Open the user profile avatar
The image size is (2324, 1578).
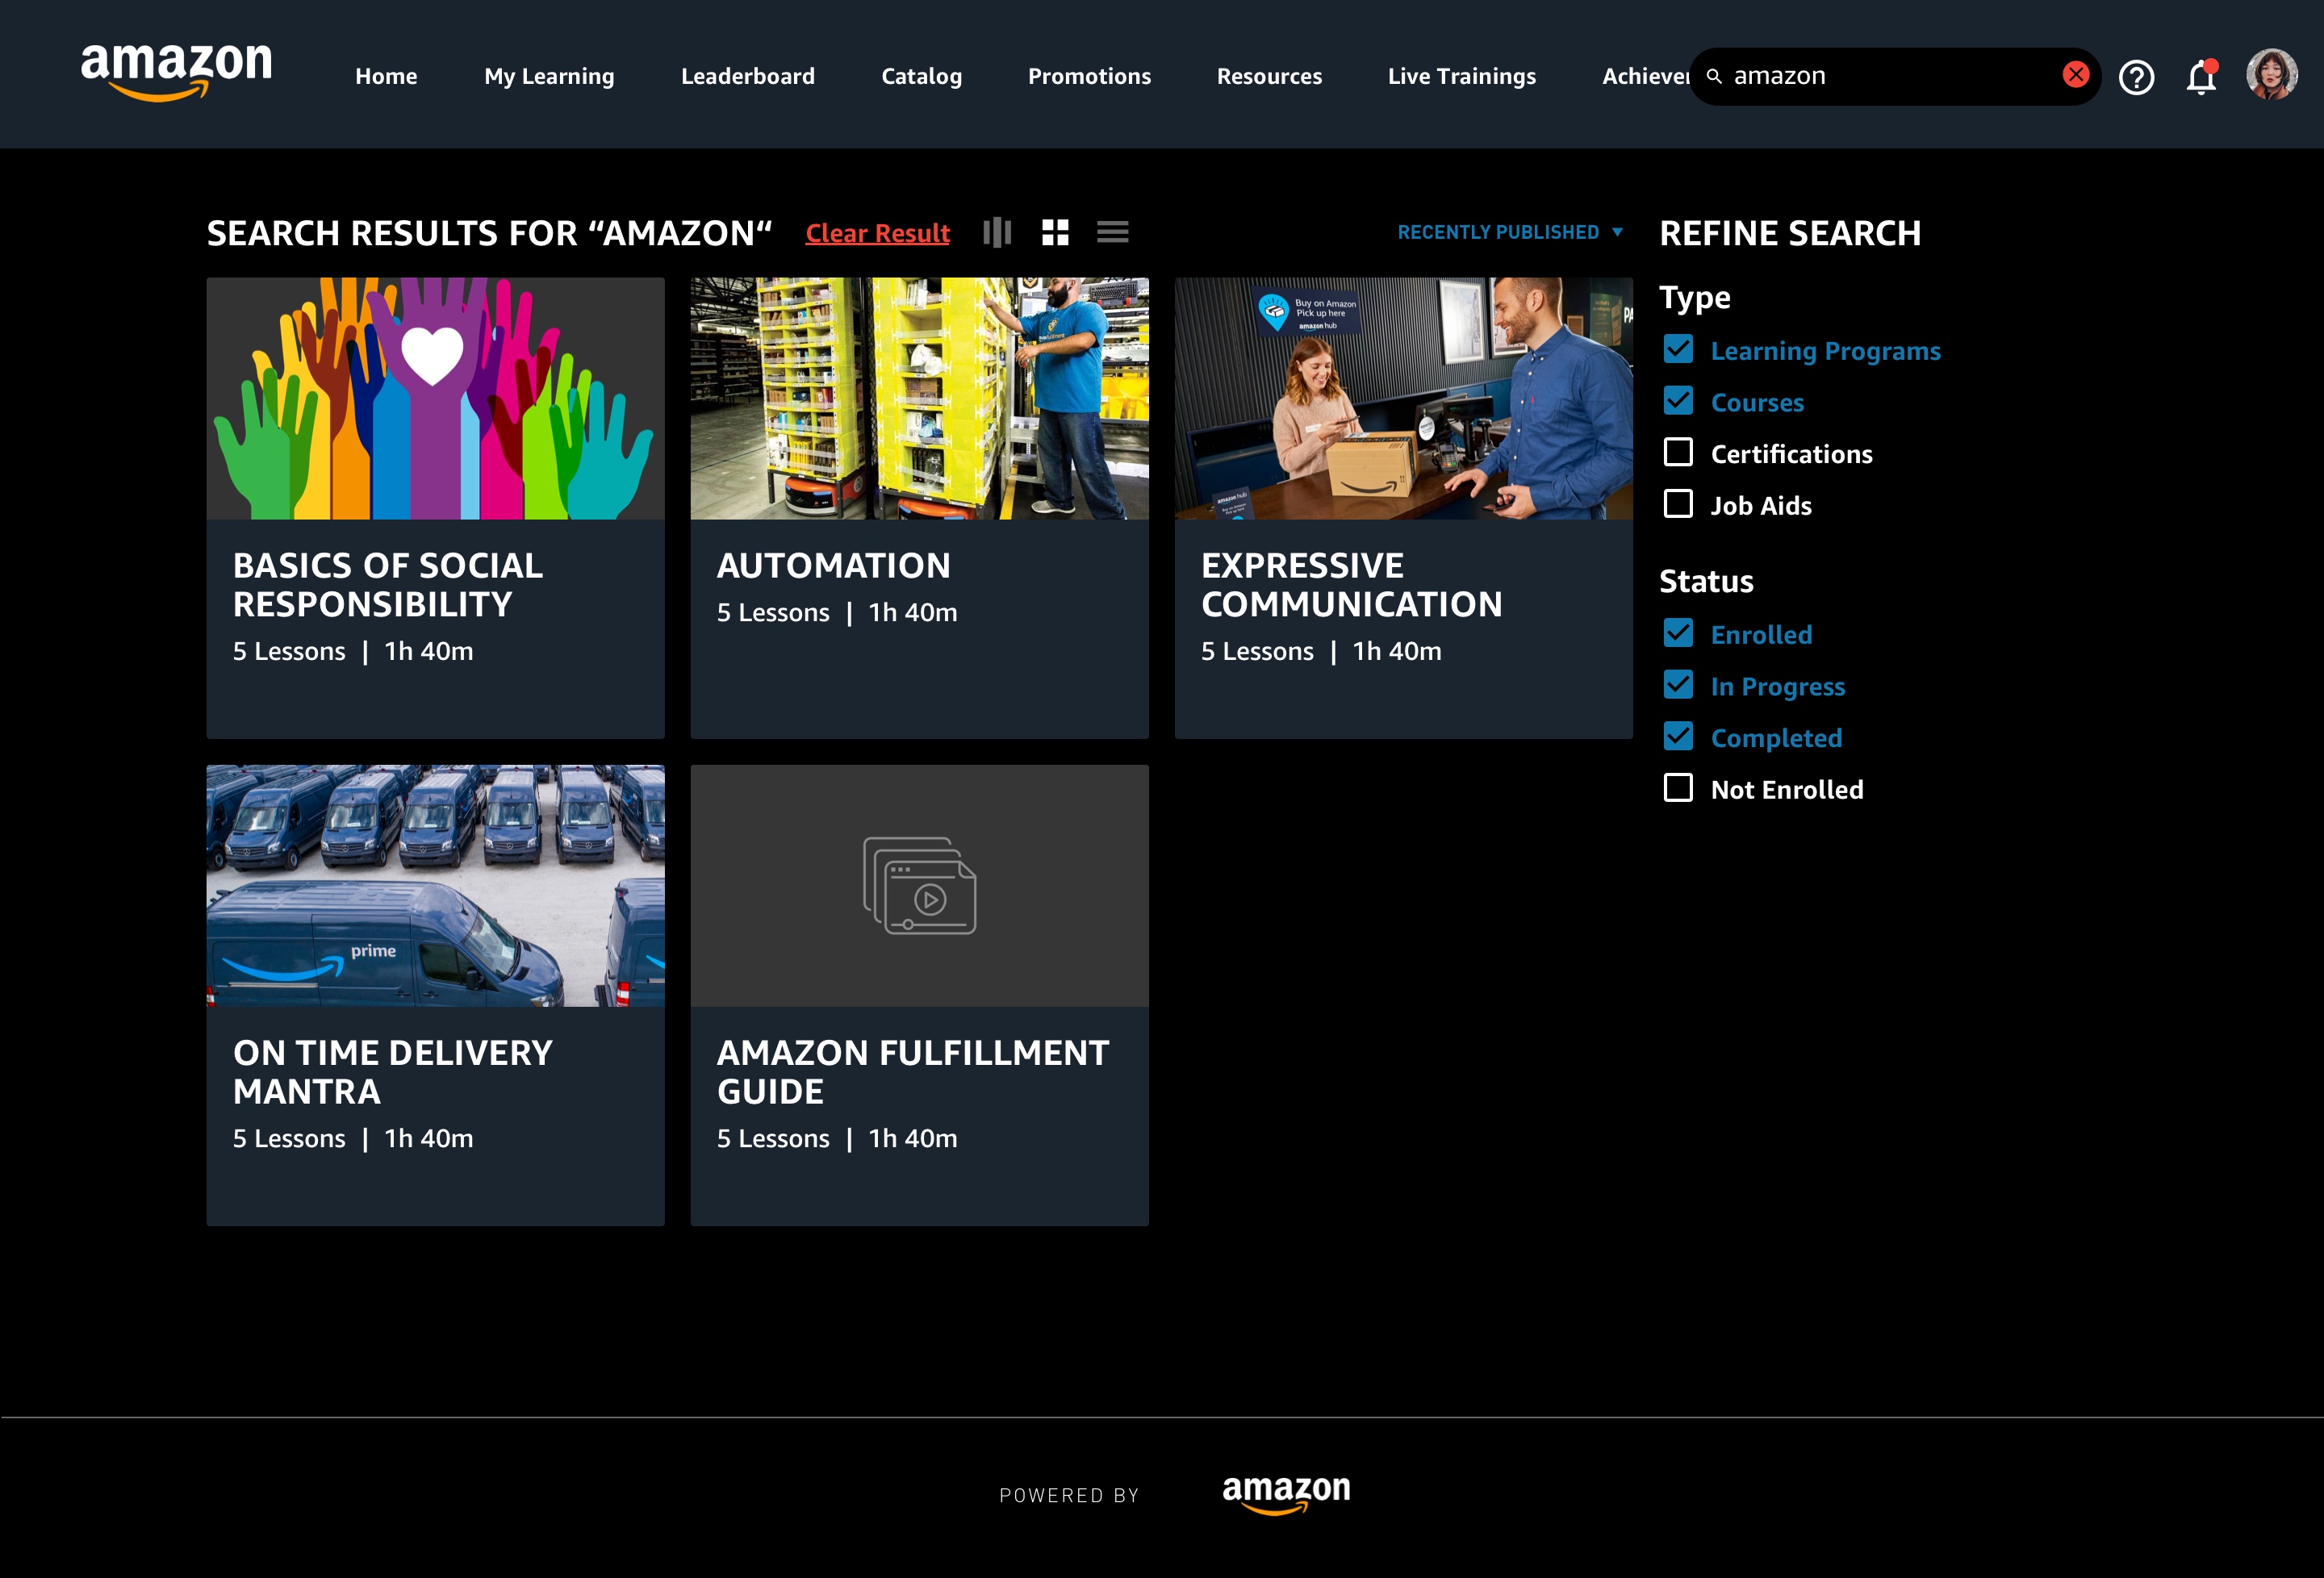[x=2271, y=75]
